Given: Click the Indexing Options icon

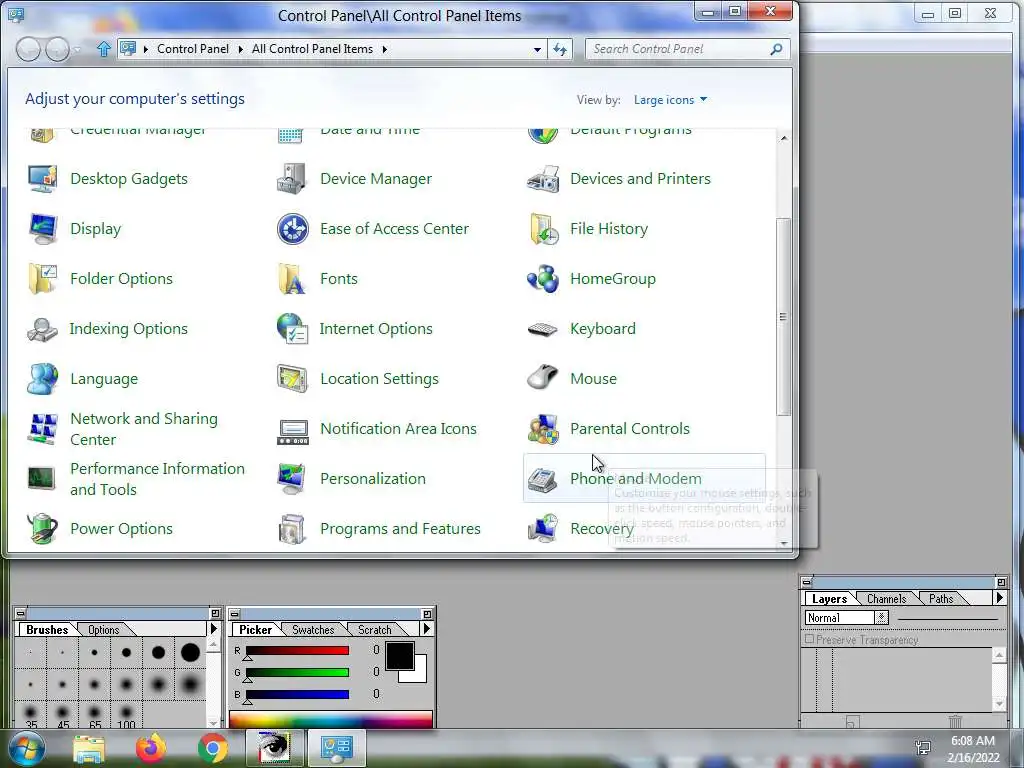Looking at the screenshot, I should [42, 329].
